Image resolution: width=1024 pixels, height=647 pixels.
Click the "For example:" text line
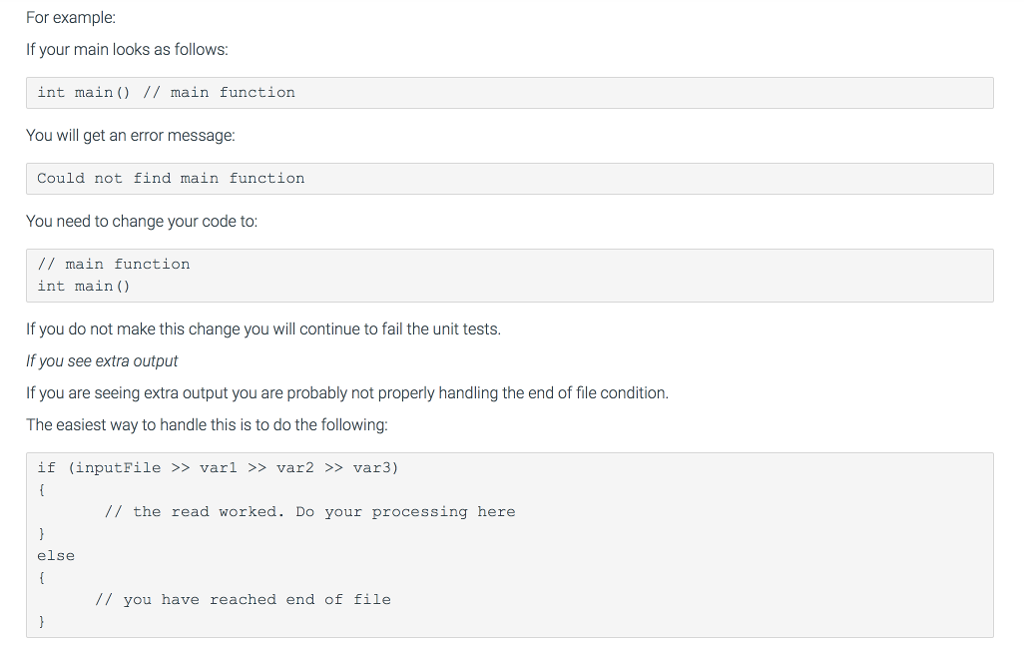[71, 19]
